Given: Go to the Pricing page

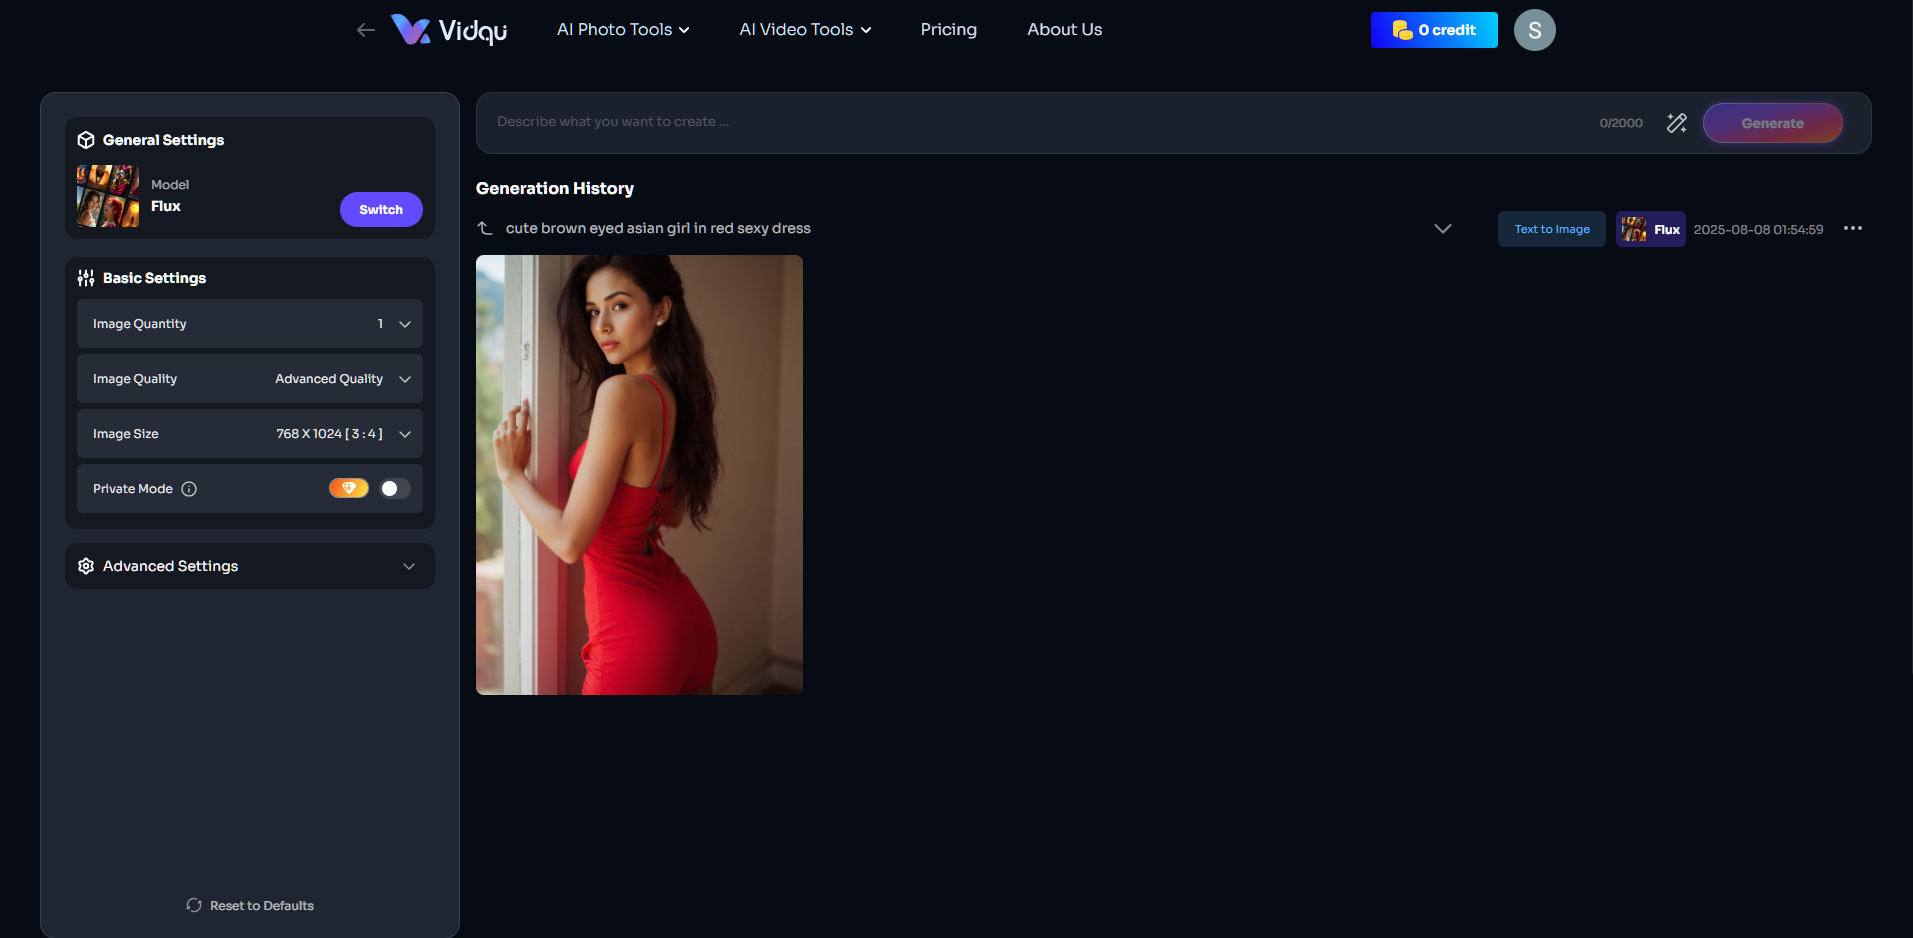Looking at the screenshot, I should pyautogui.click(x=948, y=30).
